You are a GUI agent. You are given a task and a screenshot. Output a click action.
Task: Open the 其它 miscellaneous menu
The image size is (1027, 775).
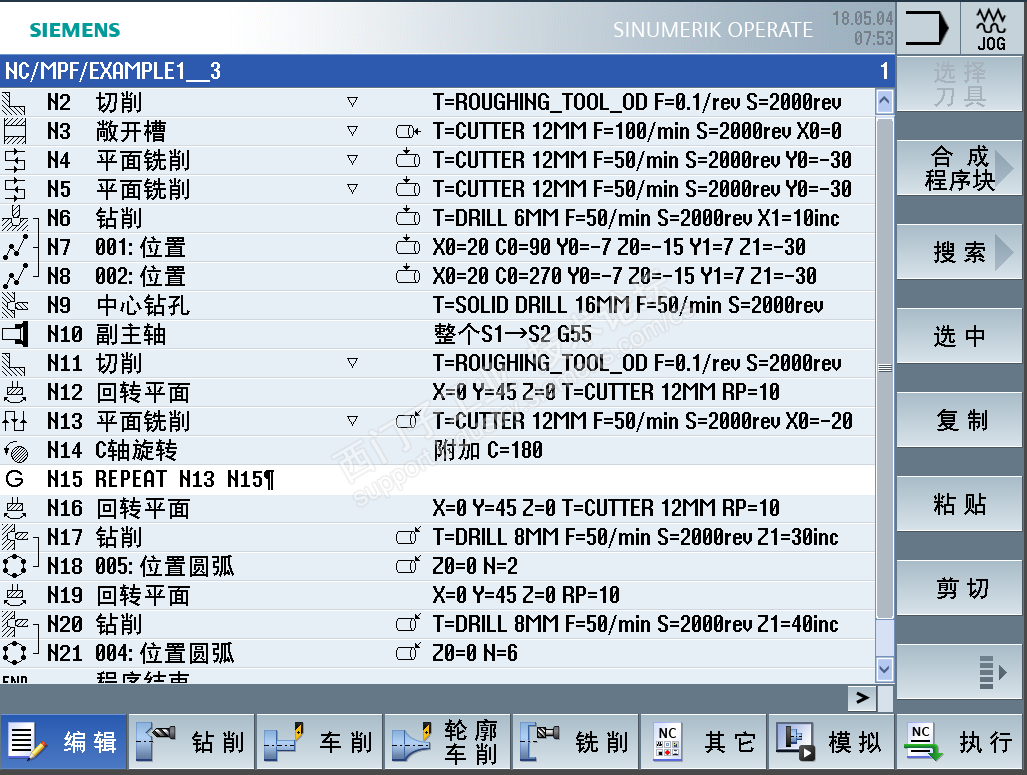click(703, 742)
